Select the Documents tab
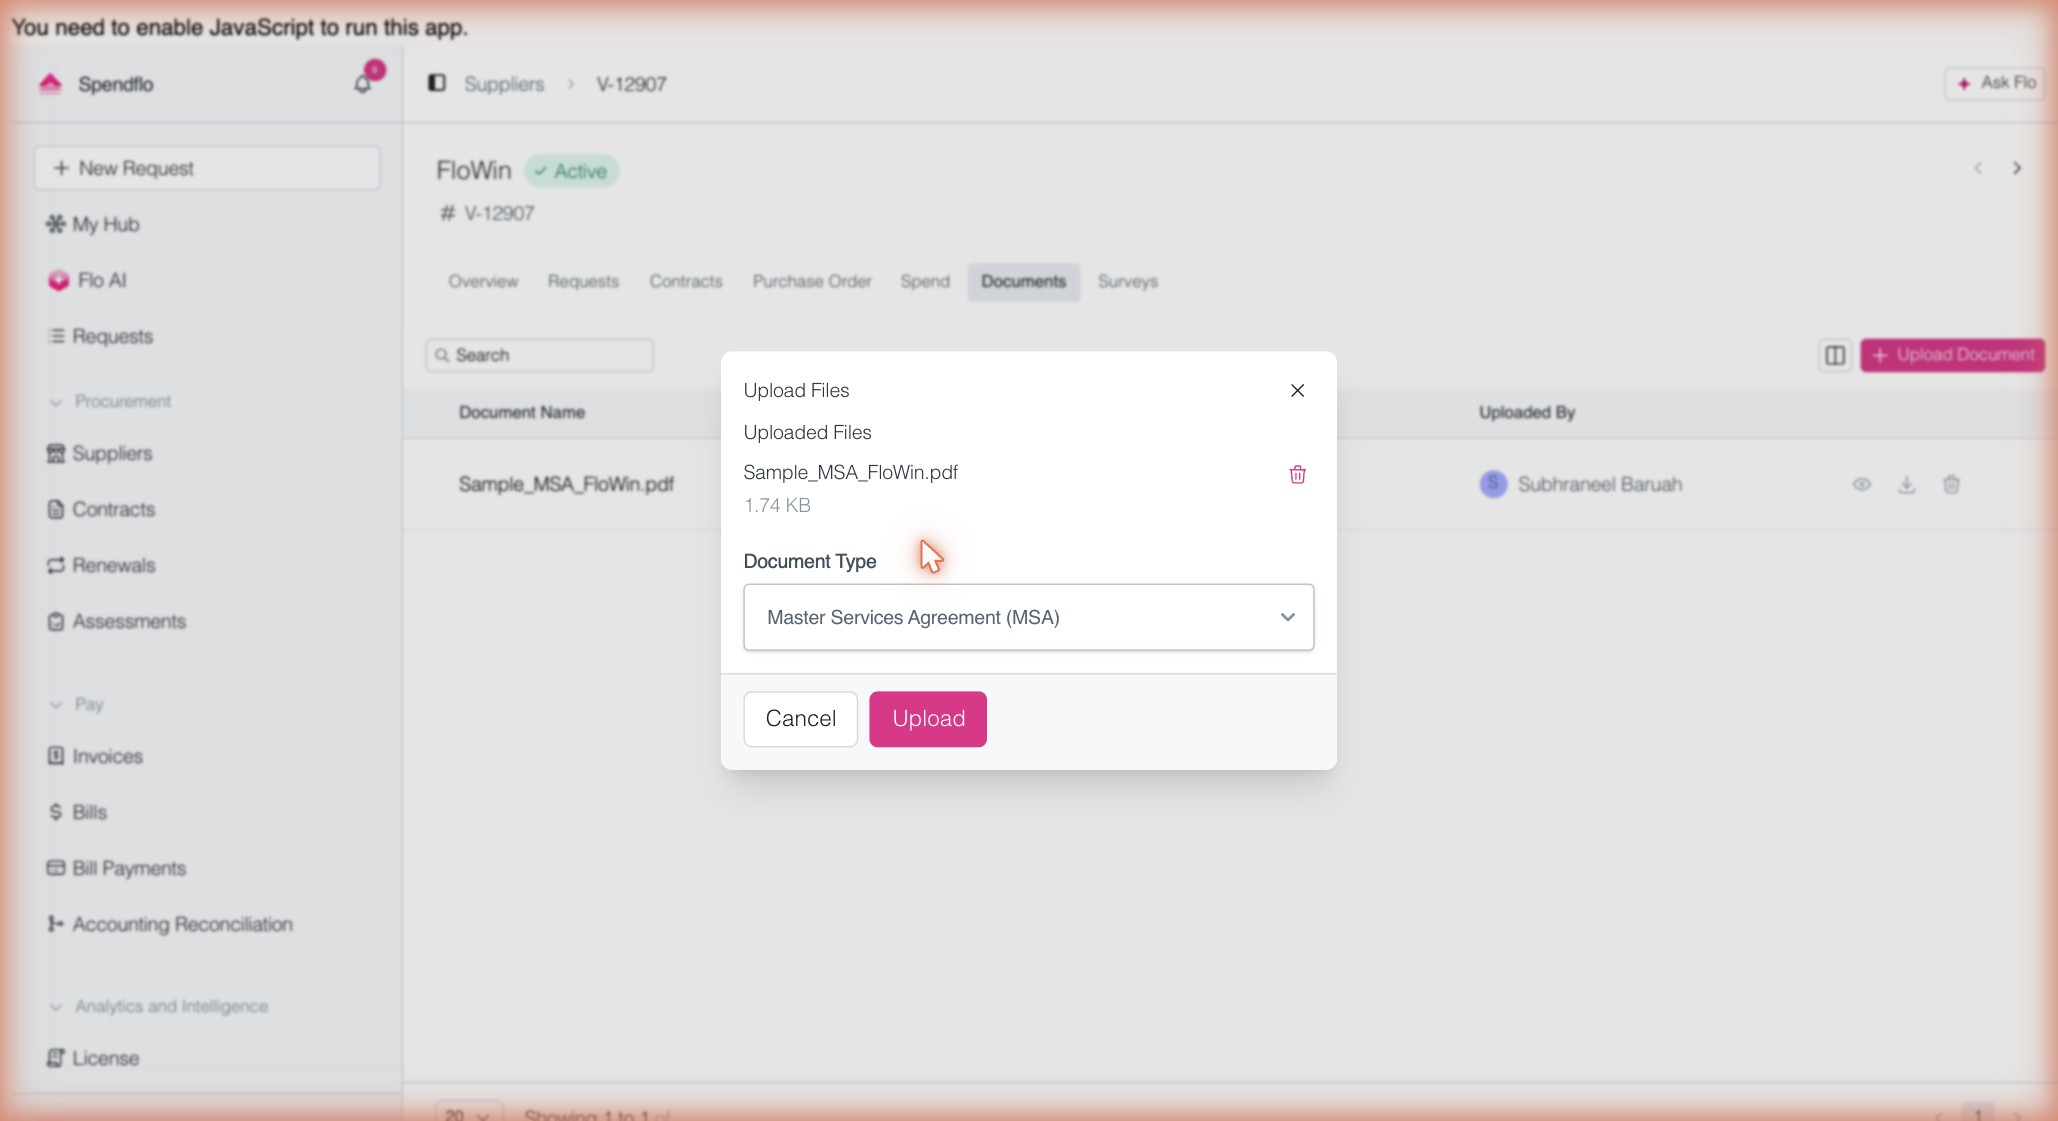This screenshot has height=1121, width=2058. (1024, 282)
